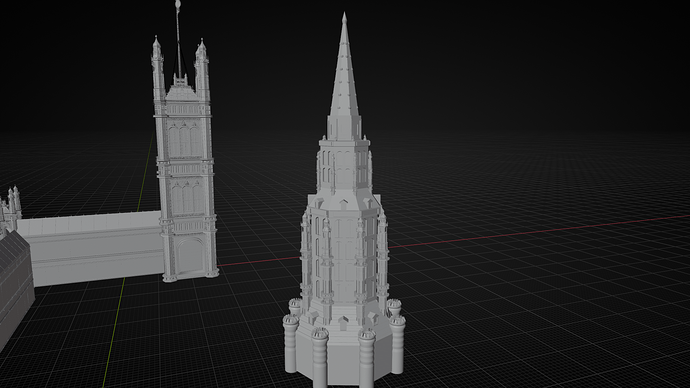Click the far-right corner turret of octagonal tower
This screenshot has height=388, width=690.
coord(397,344)
